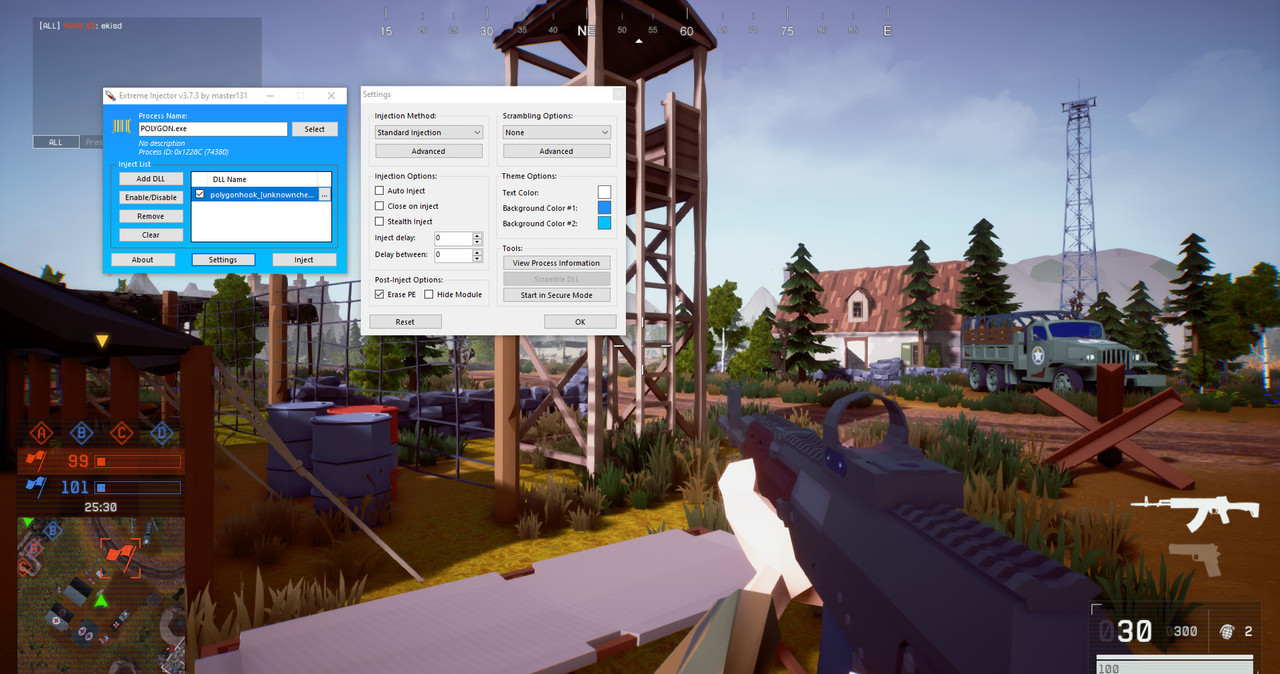1280x674 pixels.
Task: Click Start in Secure Mode button
Action: (557, 295)
